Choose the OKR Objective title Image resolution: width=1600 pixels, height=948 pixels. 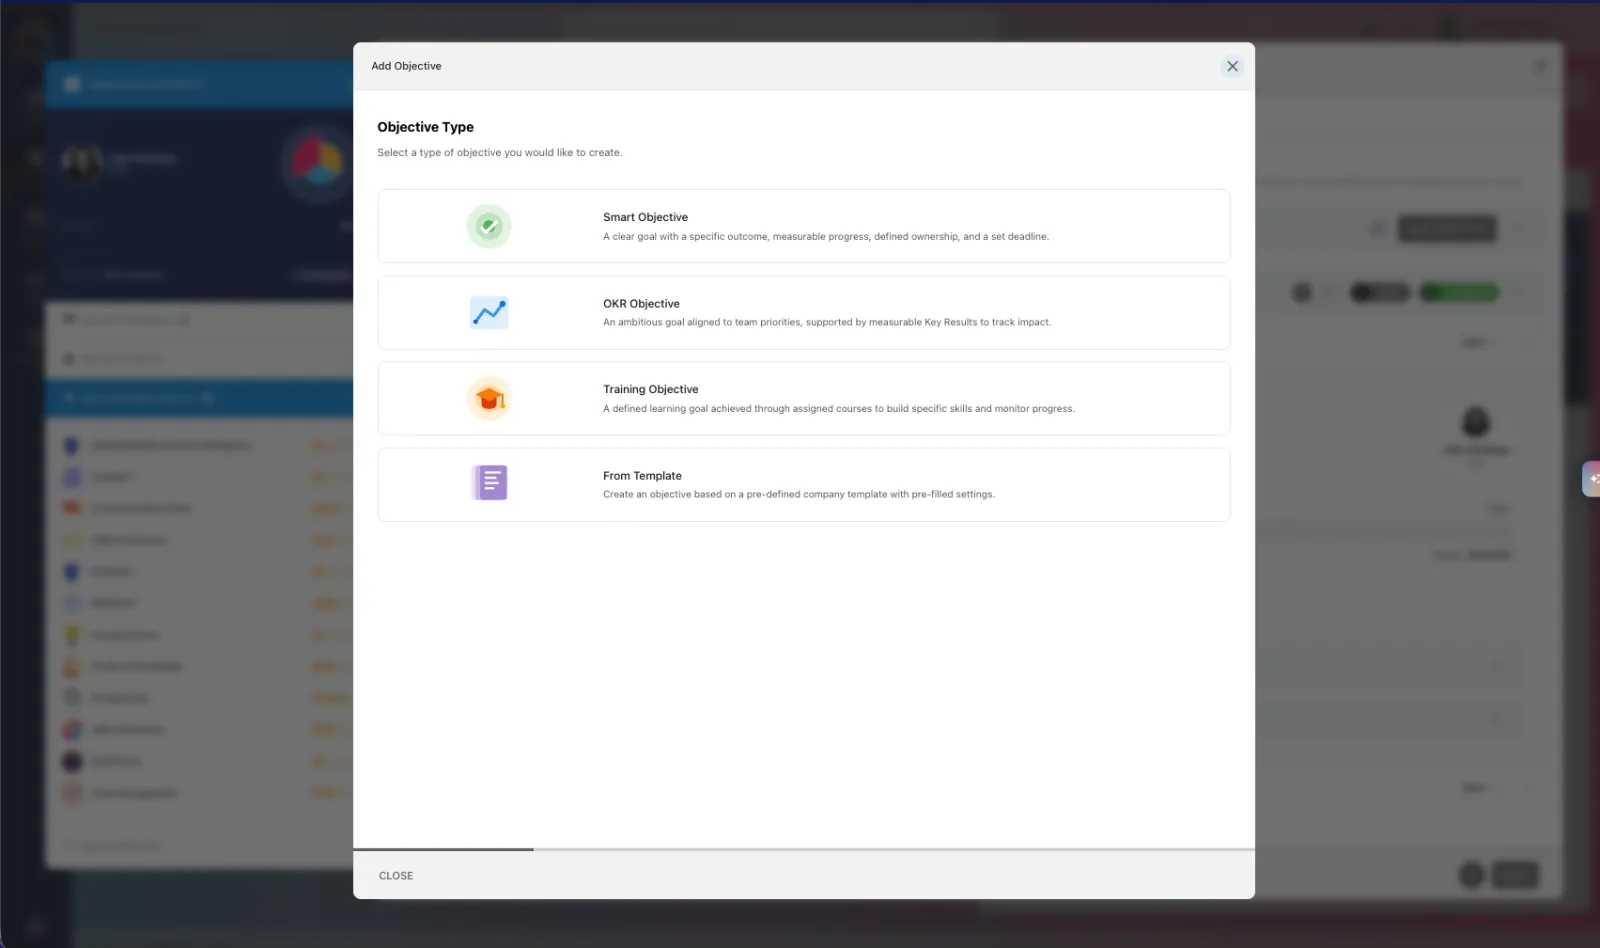point(641,304)
